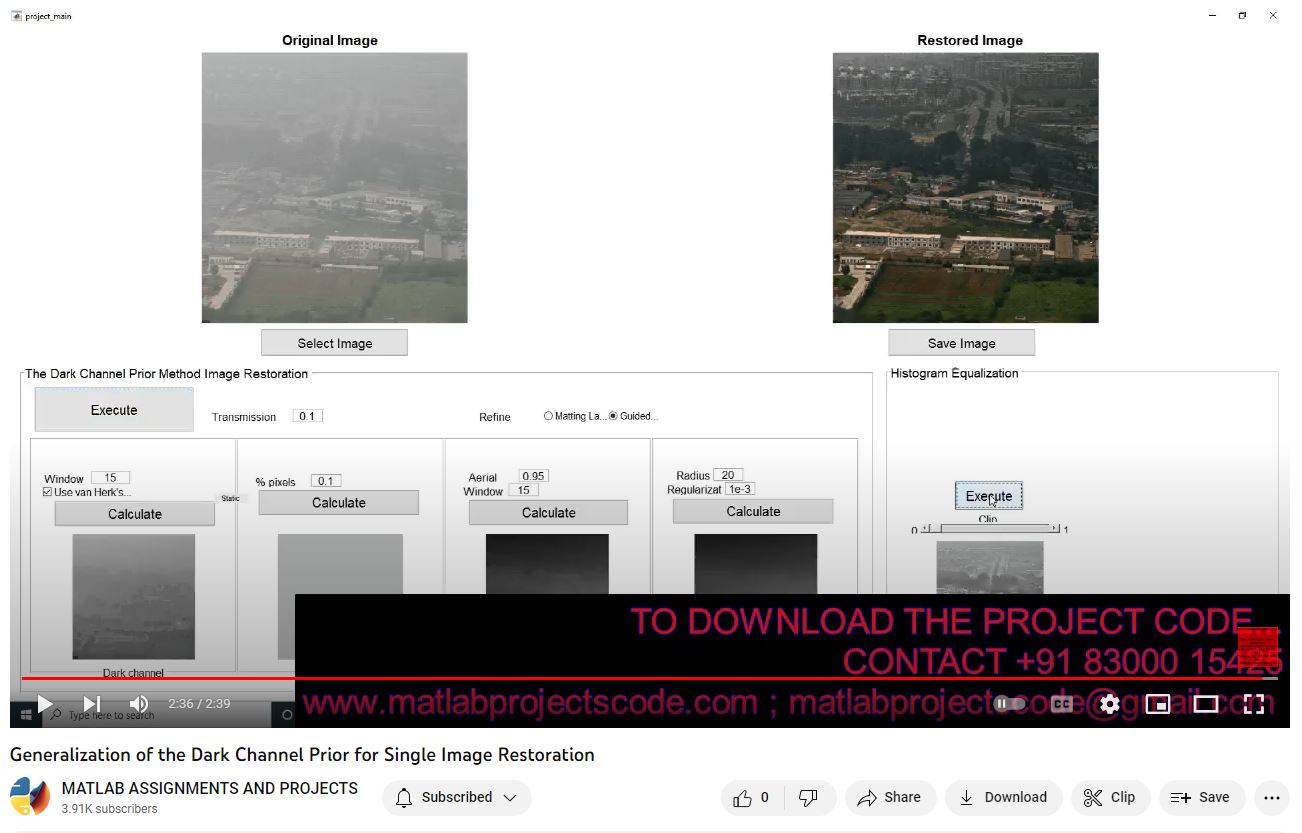Click the Share button

[x=890, y=797]
